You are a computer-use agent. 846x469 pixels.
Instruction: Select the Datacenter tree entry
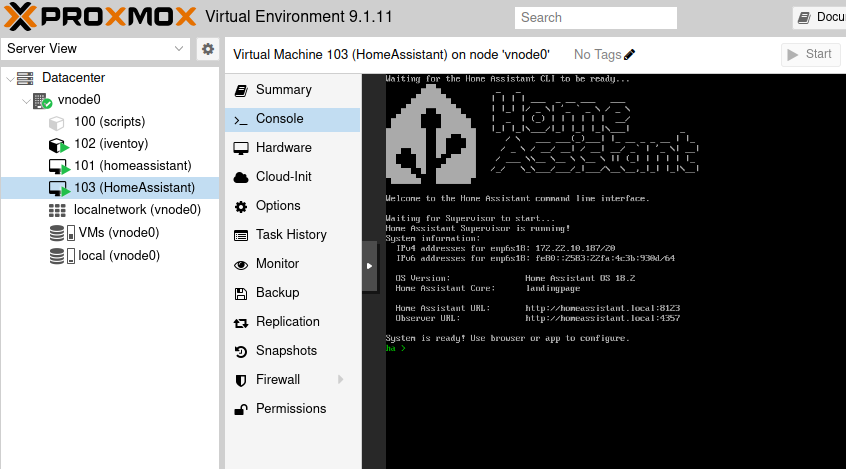click(x=73, y=78)
